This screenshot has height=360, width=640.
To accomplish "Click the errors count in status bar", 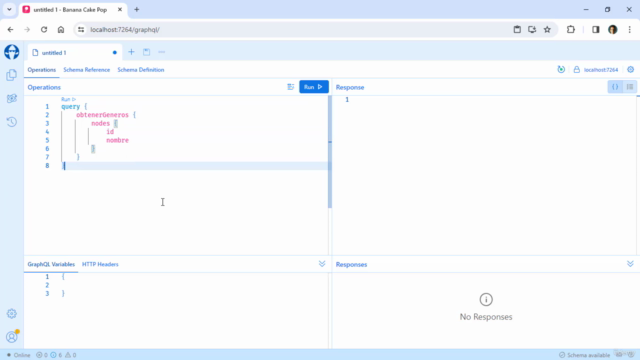I will click(x=42, y=355).
